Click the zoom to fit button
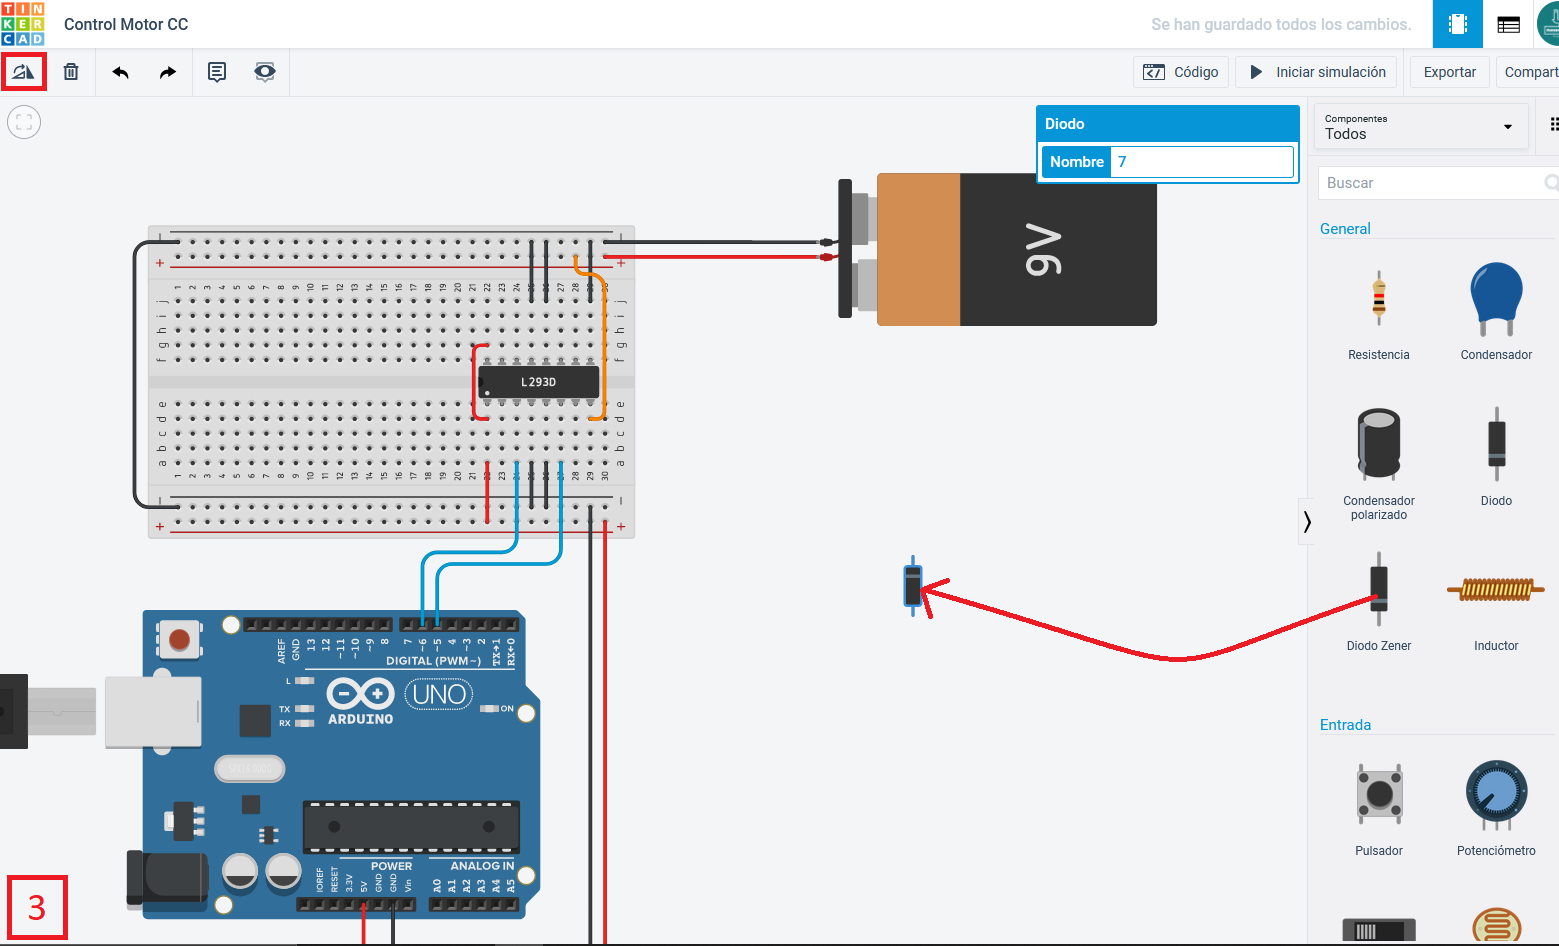Image resolution: width=1559 pixels, height=946 pixels. coord(24,122)
